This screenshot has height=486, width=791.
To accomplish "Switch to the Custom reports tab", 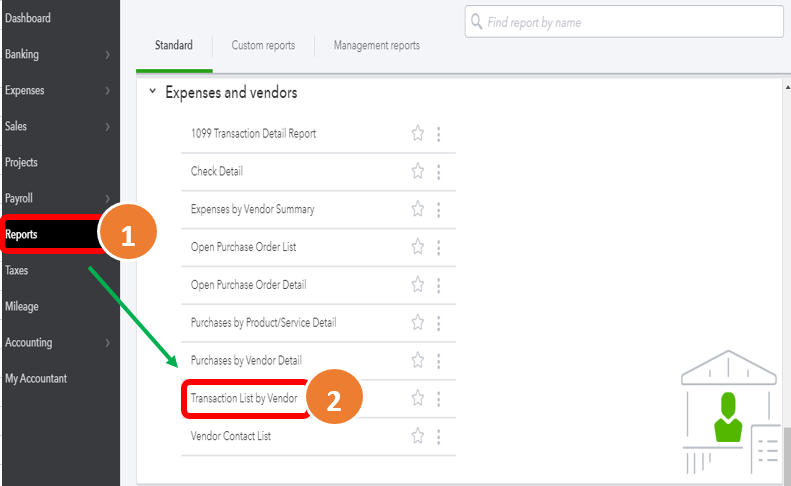I will click(263, 46).
